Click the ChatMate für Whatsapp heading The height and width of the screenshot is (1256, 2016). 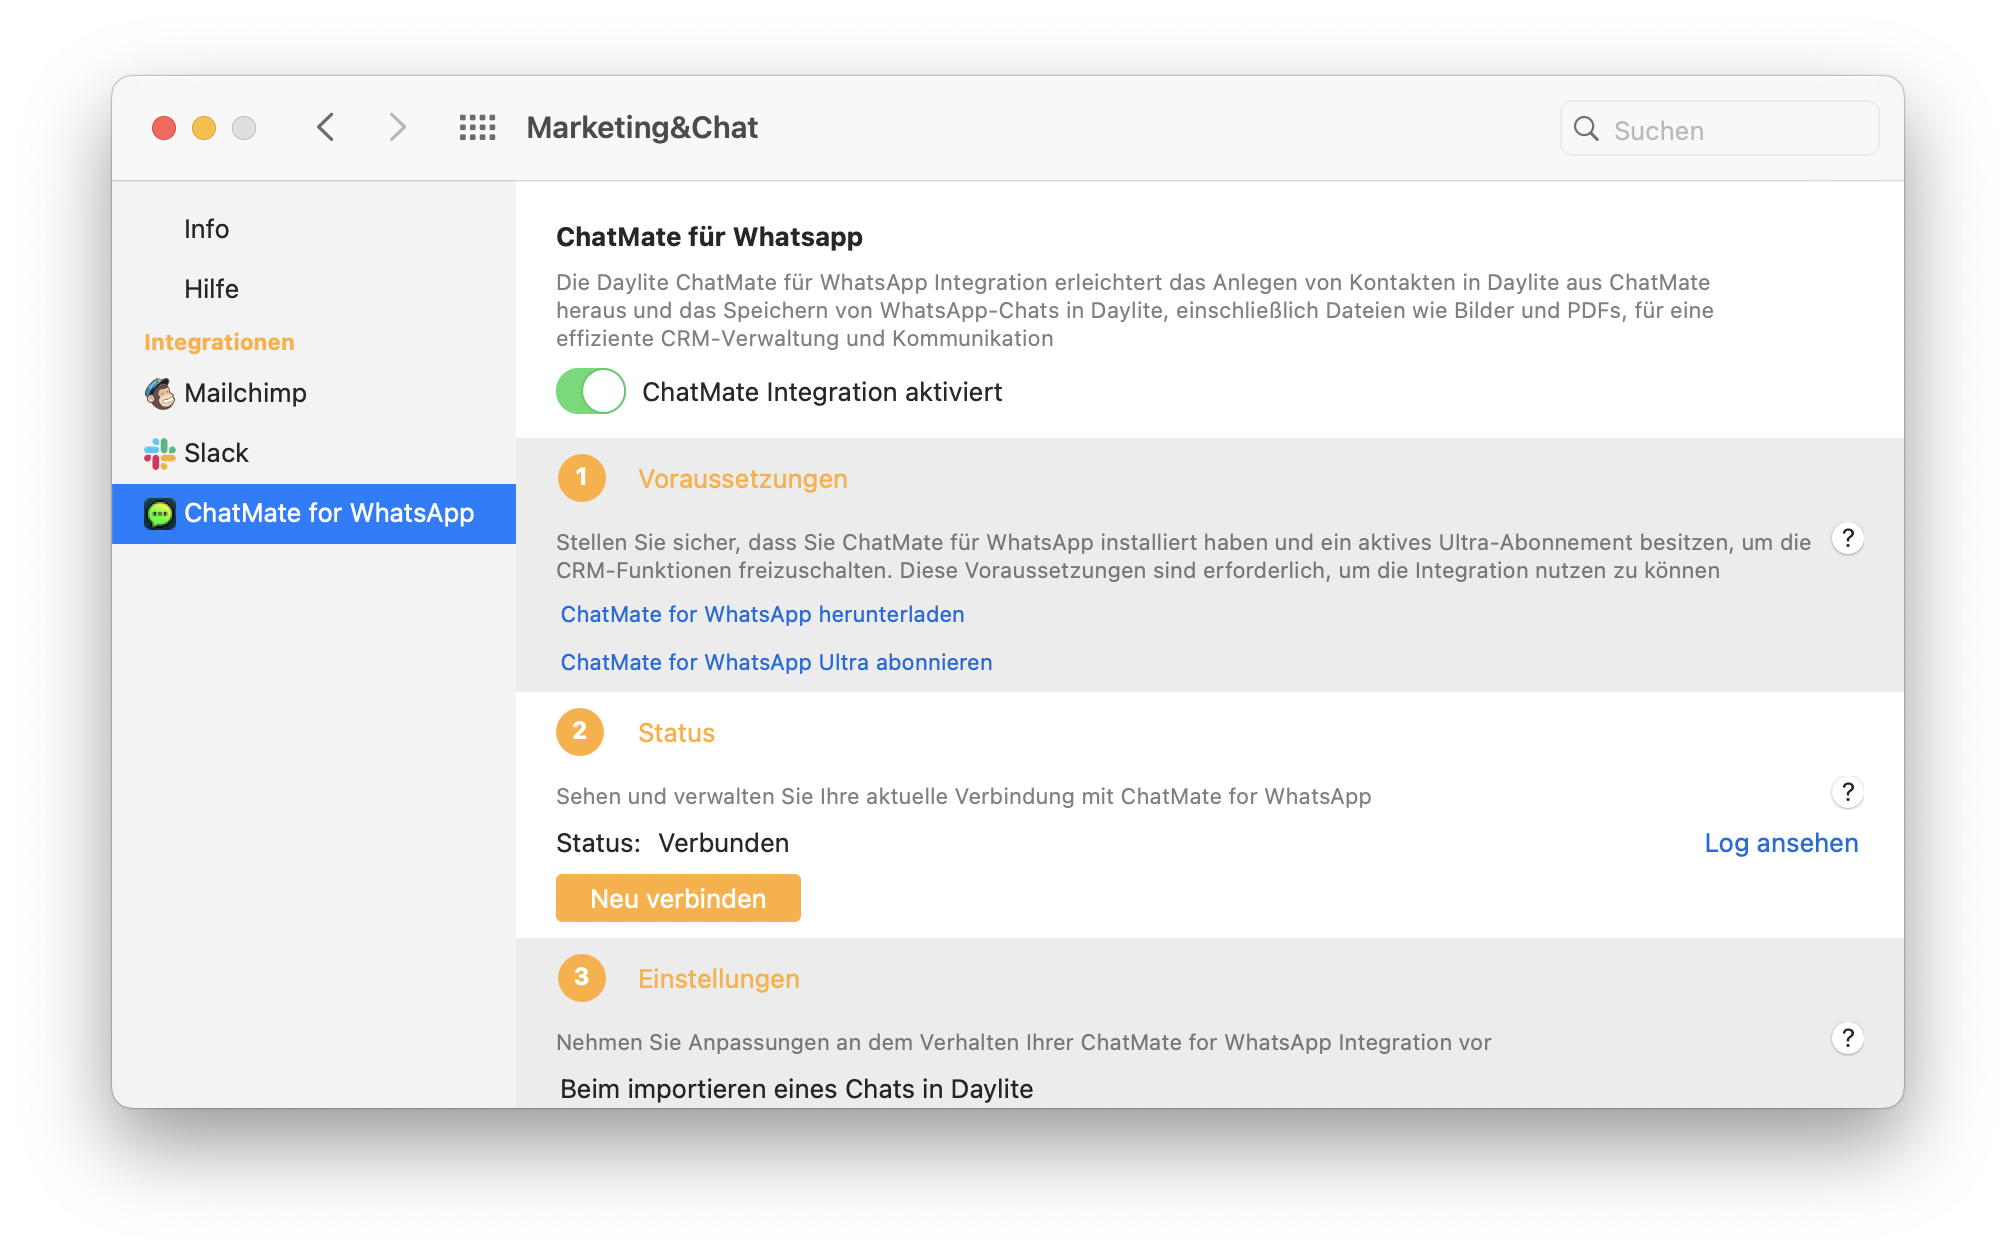709,237
